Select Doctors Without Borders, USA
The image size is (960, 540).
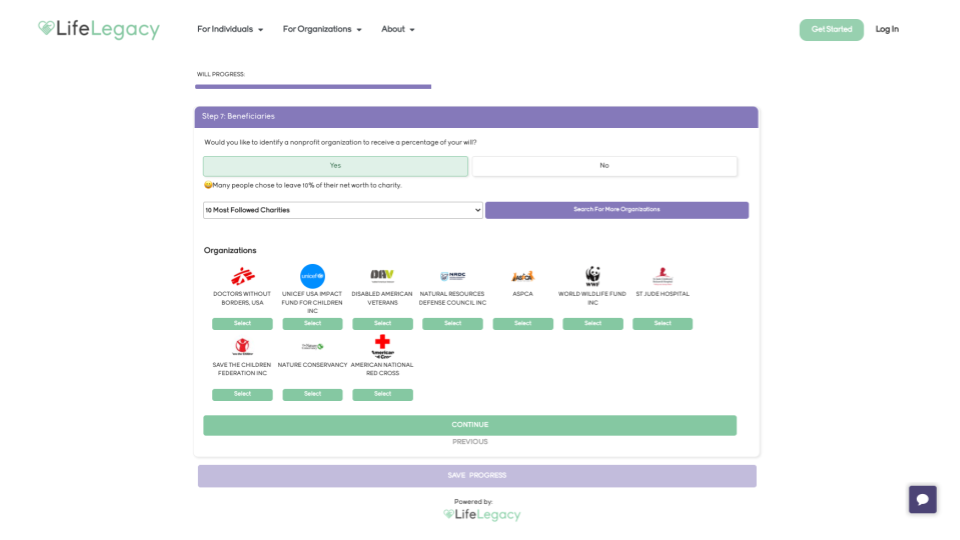pos(242,323)
